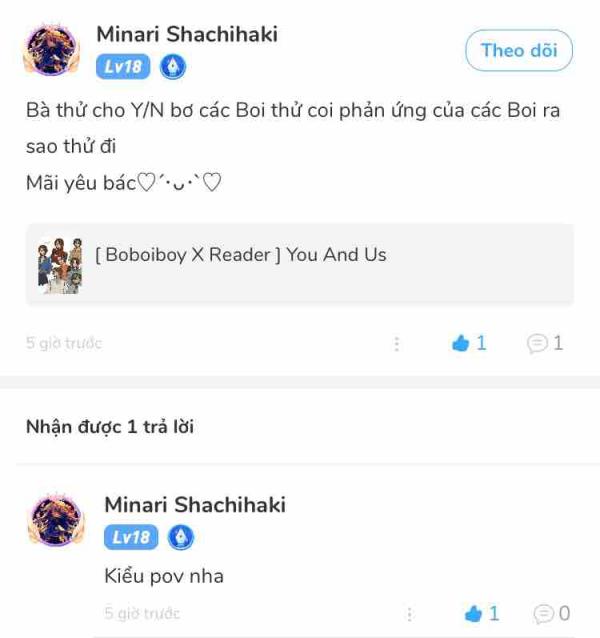Screen dimensions: 600x638
Task: Tap the author pen badge on top post
Action: (173, 67)
